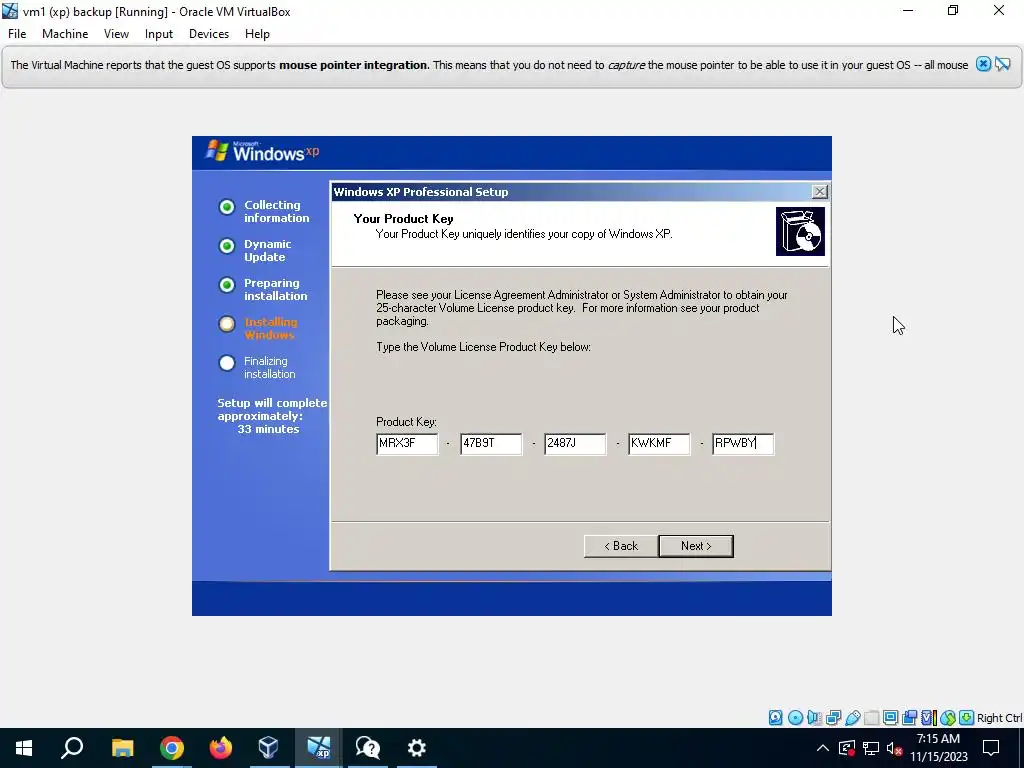Click the keyboard capture green arrow icon

point(967,718)
